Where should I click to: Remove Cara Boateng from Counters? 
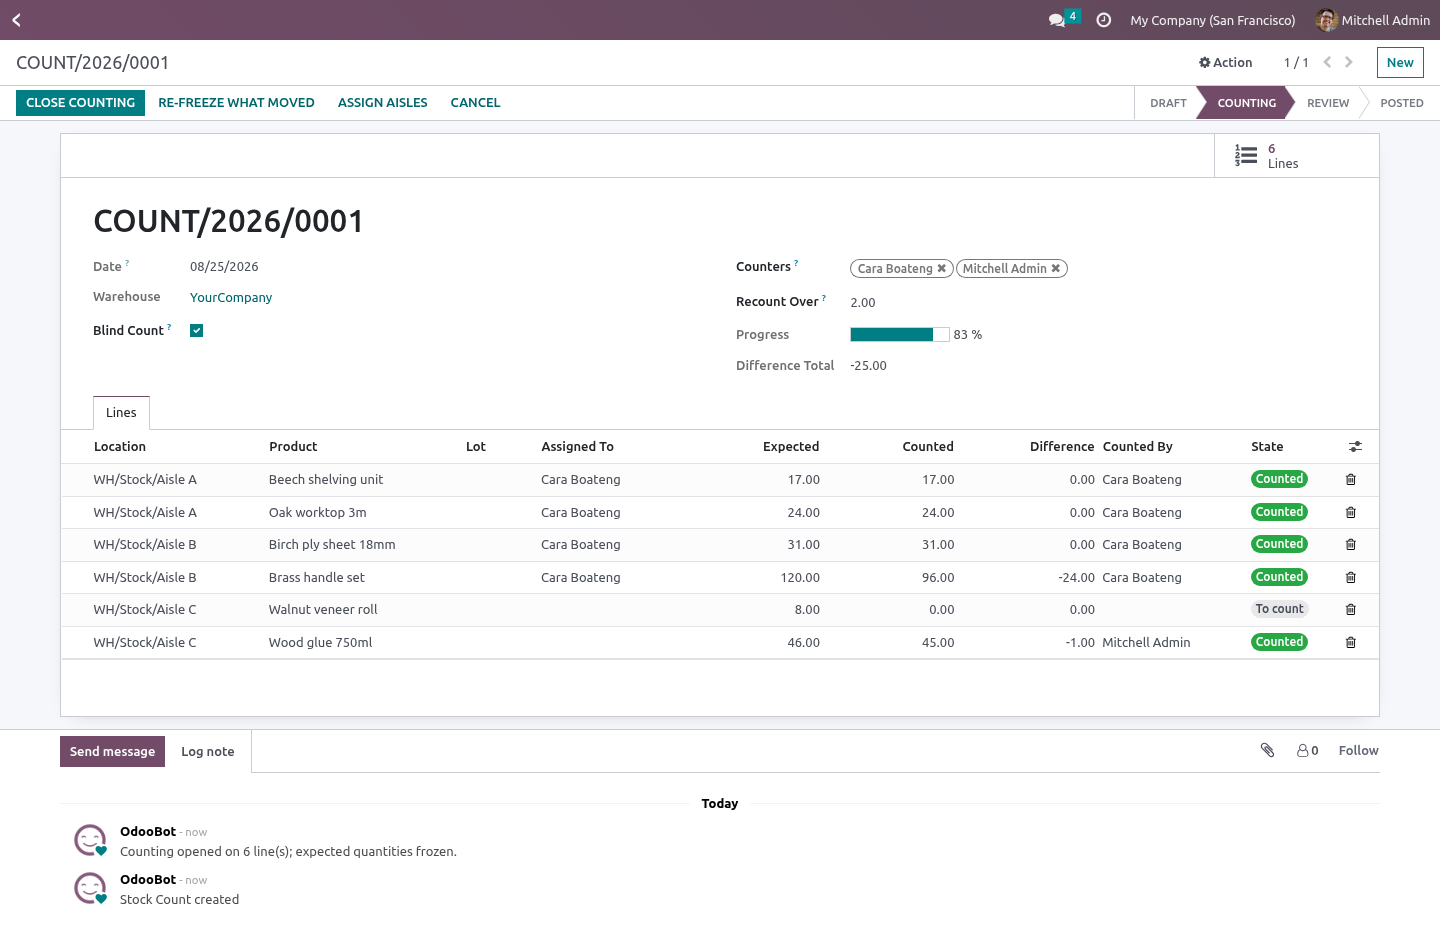click(941, 268)
